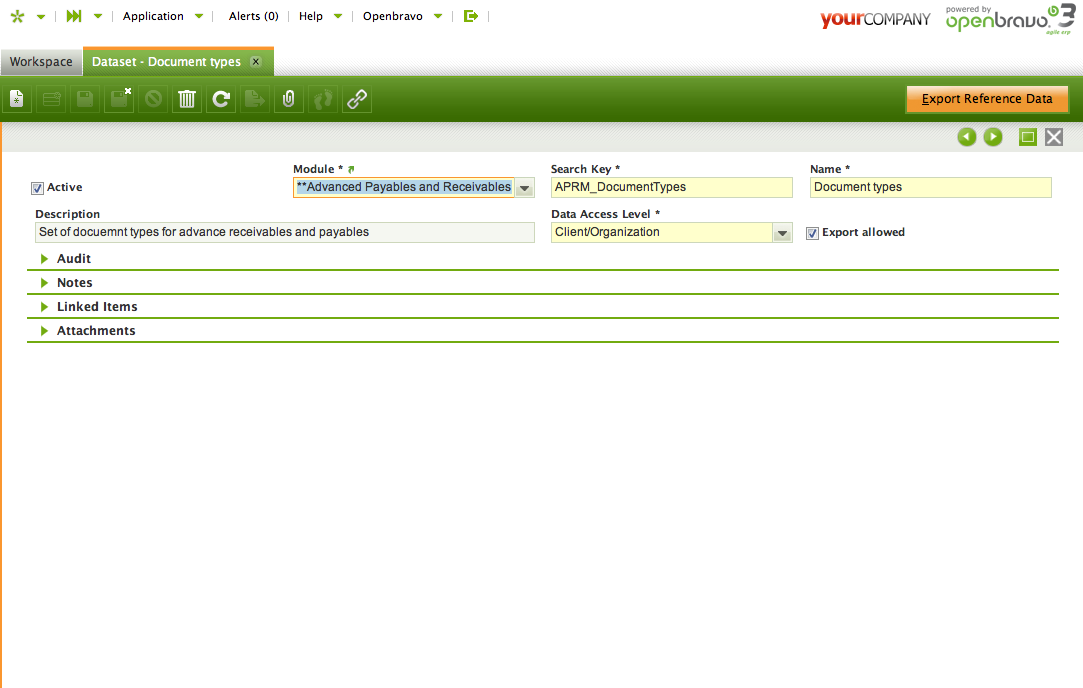Click into the Search Key field
1083x688 pixels.
point(671,187)
